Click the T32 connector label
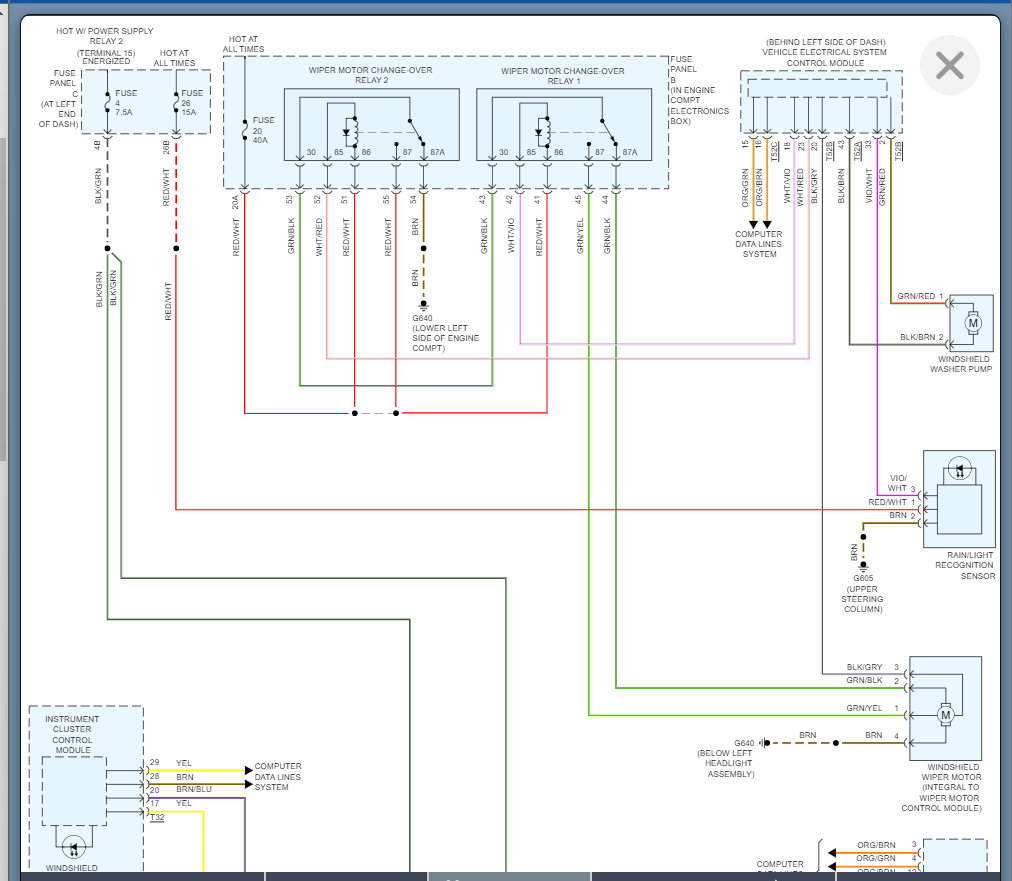Image resolution: width=1012 pixels, height=881 pixels. (157, 817)
